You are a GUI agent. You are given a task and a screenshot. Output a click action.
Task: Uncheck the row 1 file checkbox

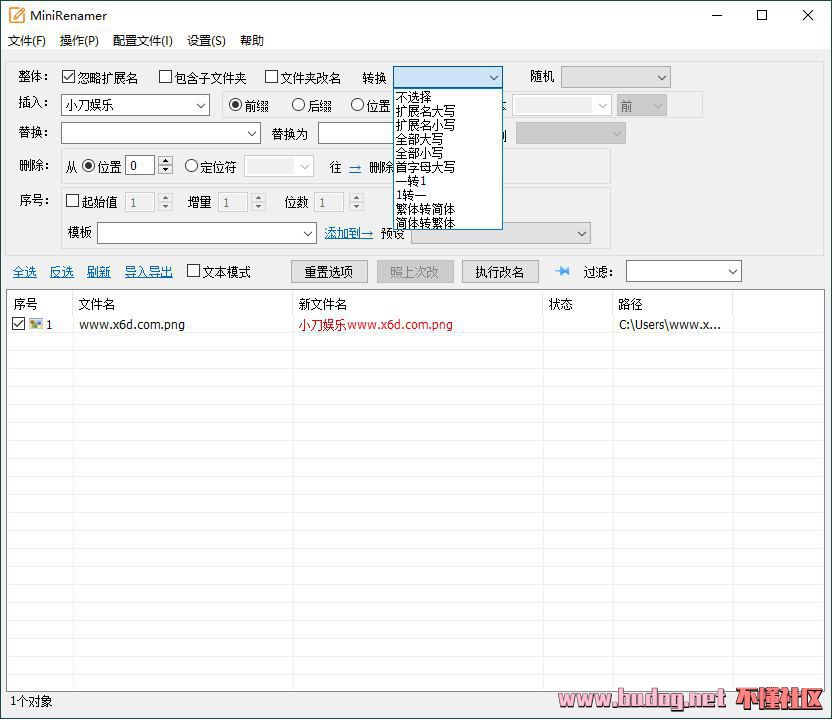[x=19, y=324]
